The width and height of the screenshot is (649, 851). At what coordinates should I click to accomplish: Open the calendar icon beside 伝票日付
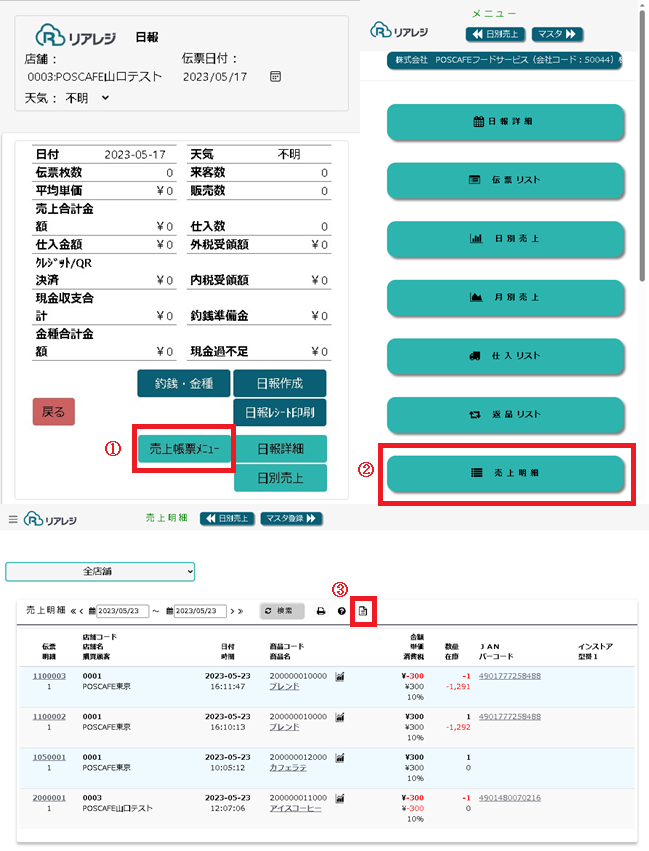275,77
